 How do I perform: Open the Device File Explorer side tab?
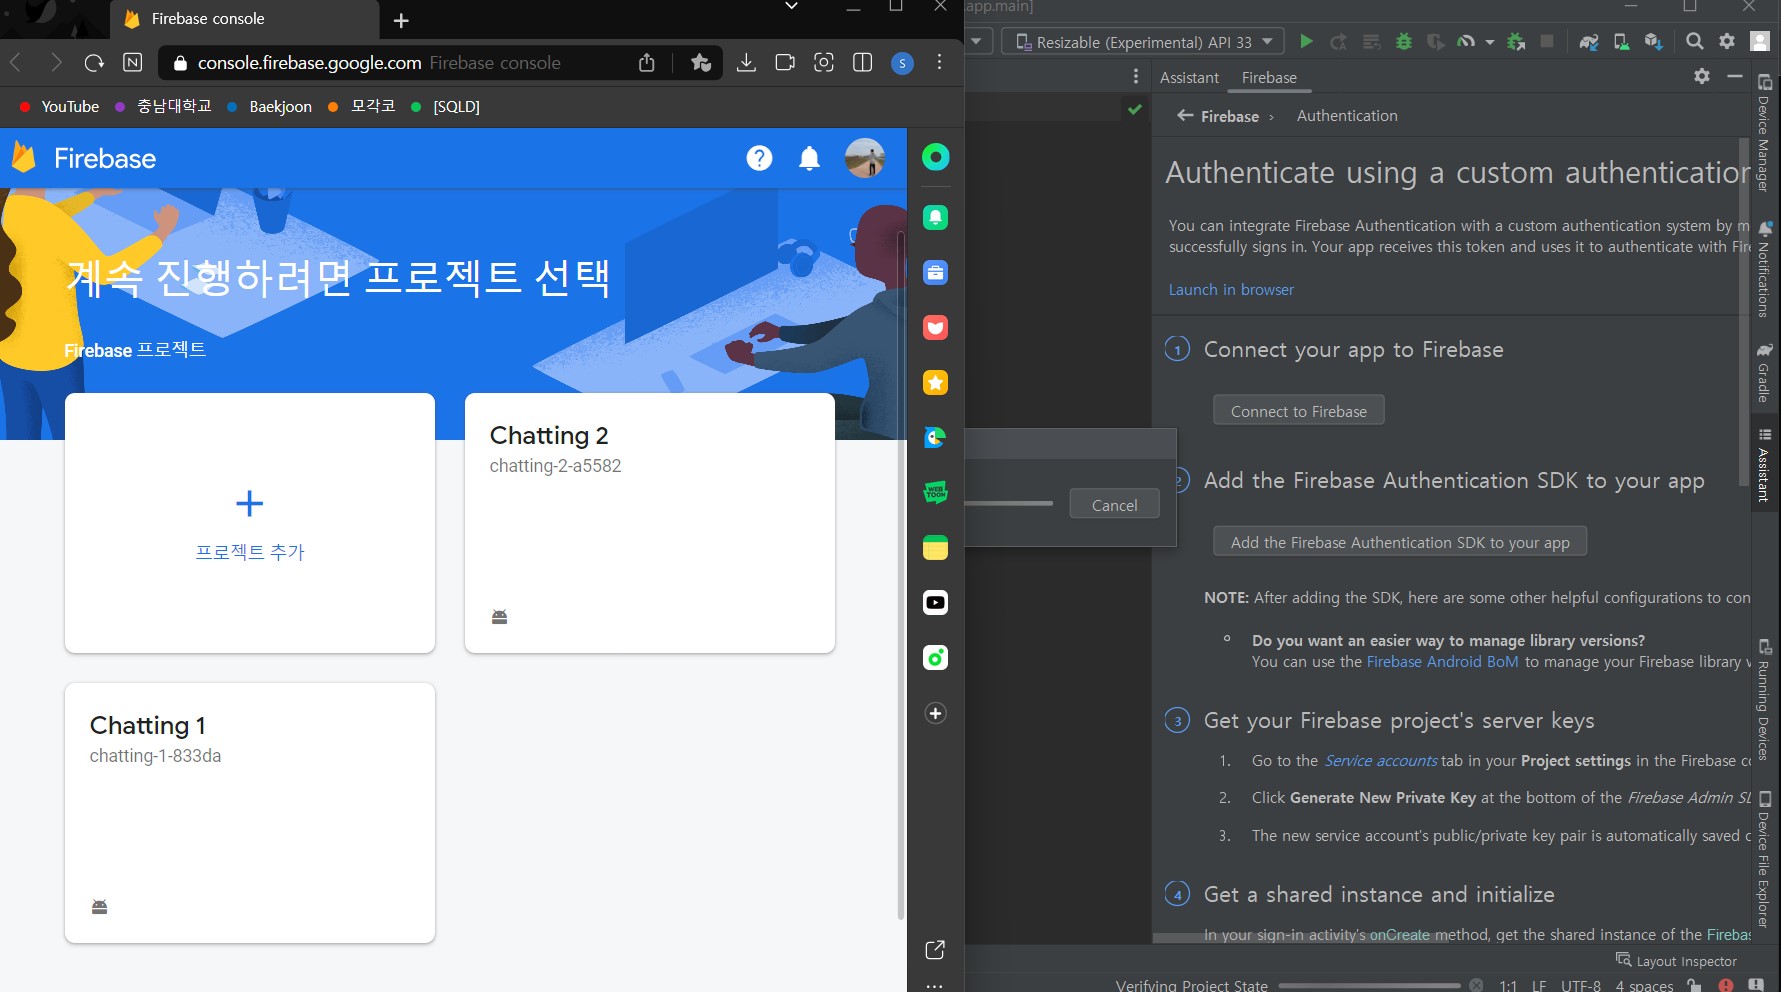[x=1764, y=859]
